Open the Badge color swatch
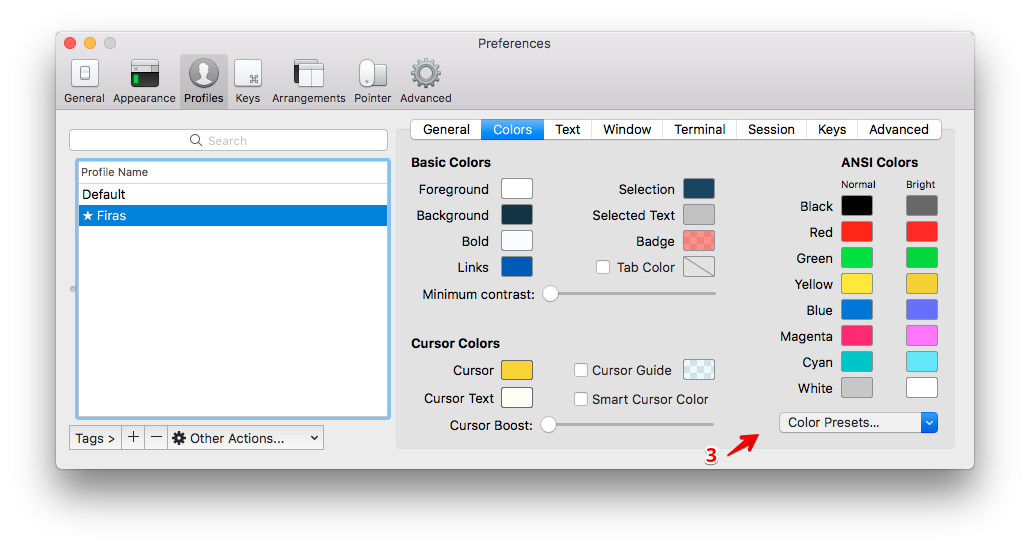The width and height of the screenshot is (1030, 549). point(699,240)
